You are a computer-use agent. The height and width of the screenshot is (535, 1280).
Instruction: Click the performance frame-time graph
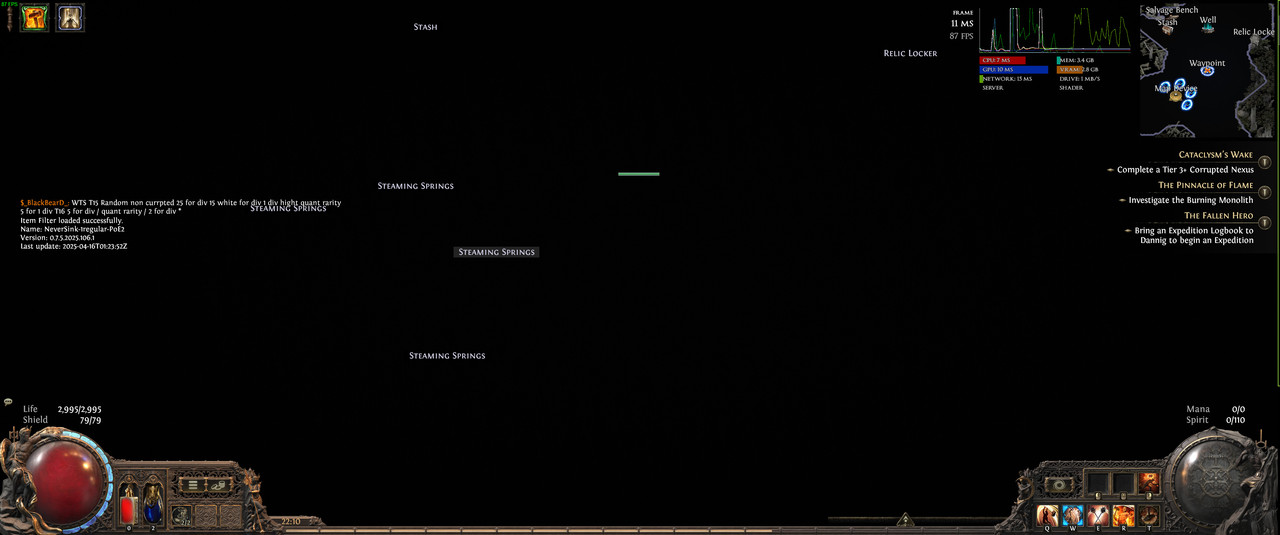[1055, 30]
